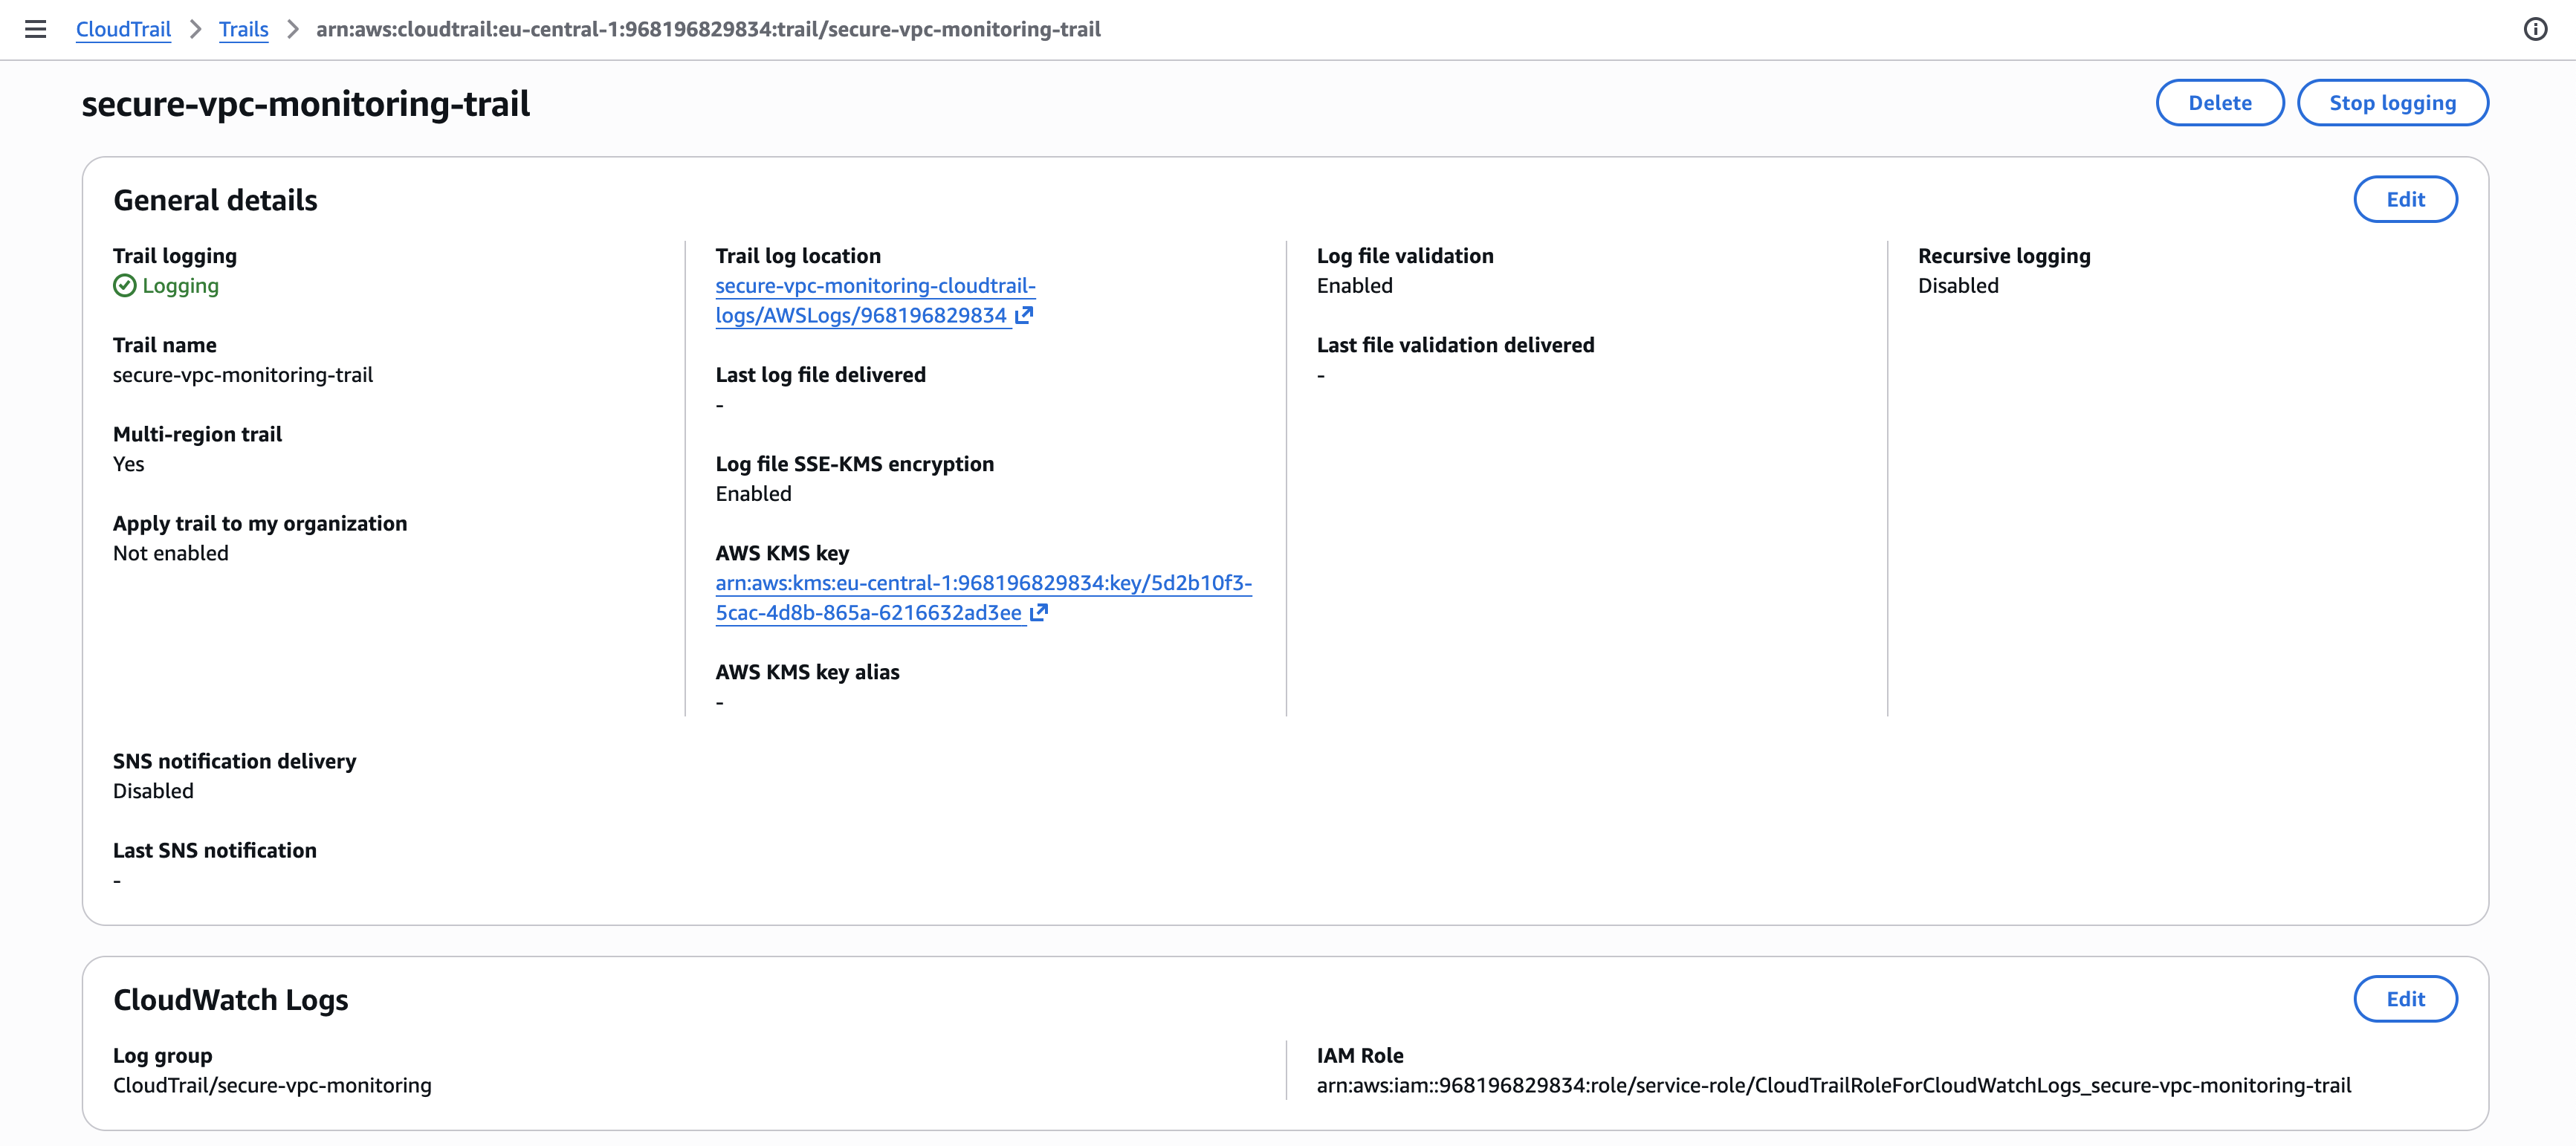Click the Trail name value secure-vpc-monitoring-trail
Image resolution: width=2576 pixels, height=1146 pixels.
pos(243,375)
